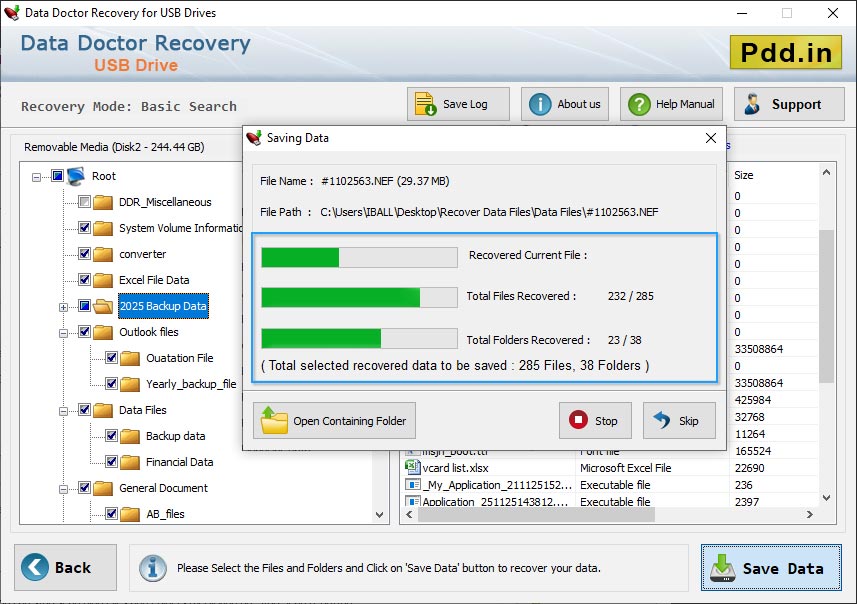
Task: Click the Save Data button
Action: [771, 567]
